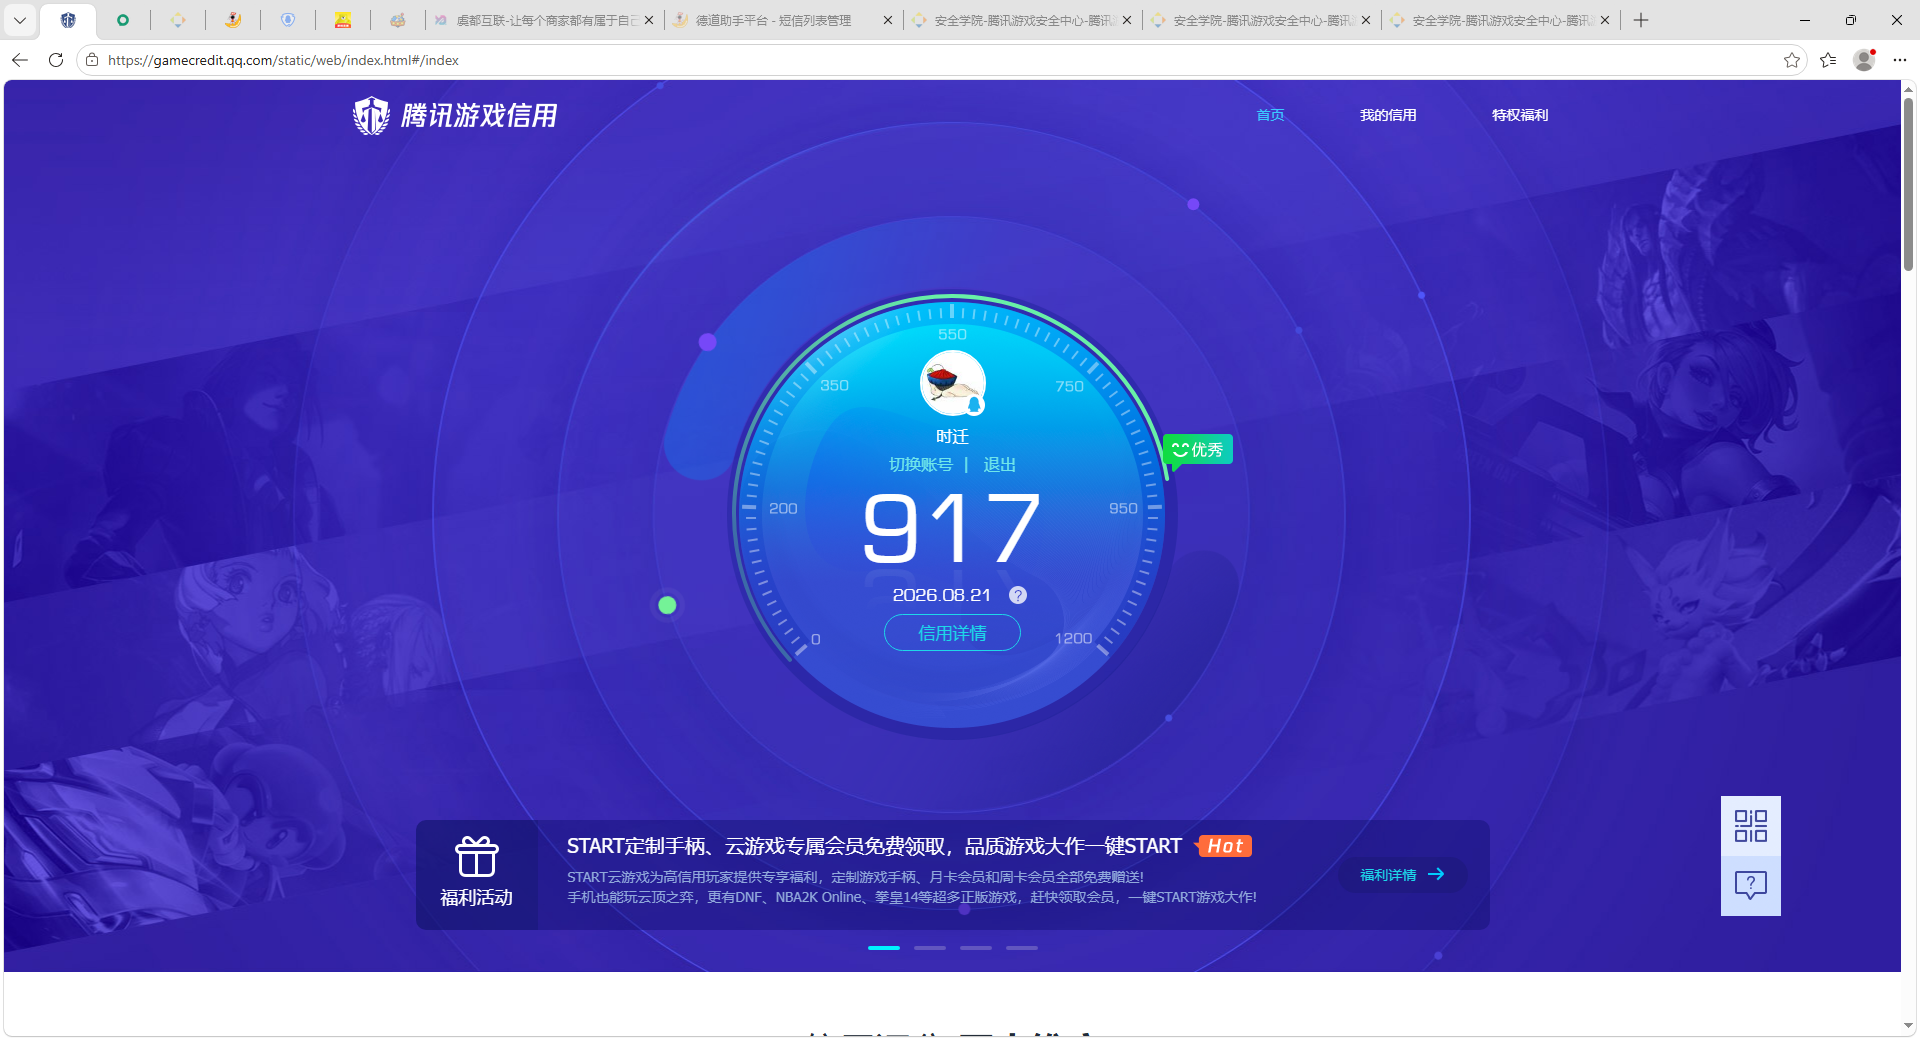This screenshot has width=1920, height=1040.
Task: Switch to the blue shield pinned tab
Action: coord(288,20)
